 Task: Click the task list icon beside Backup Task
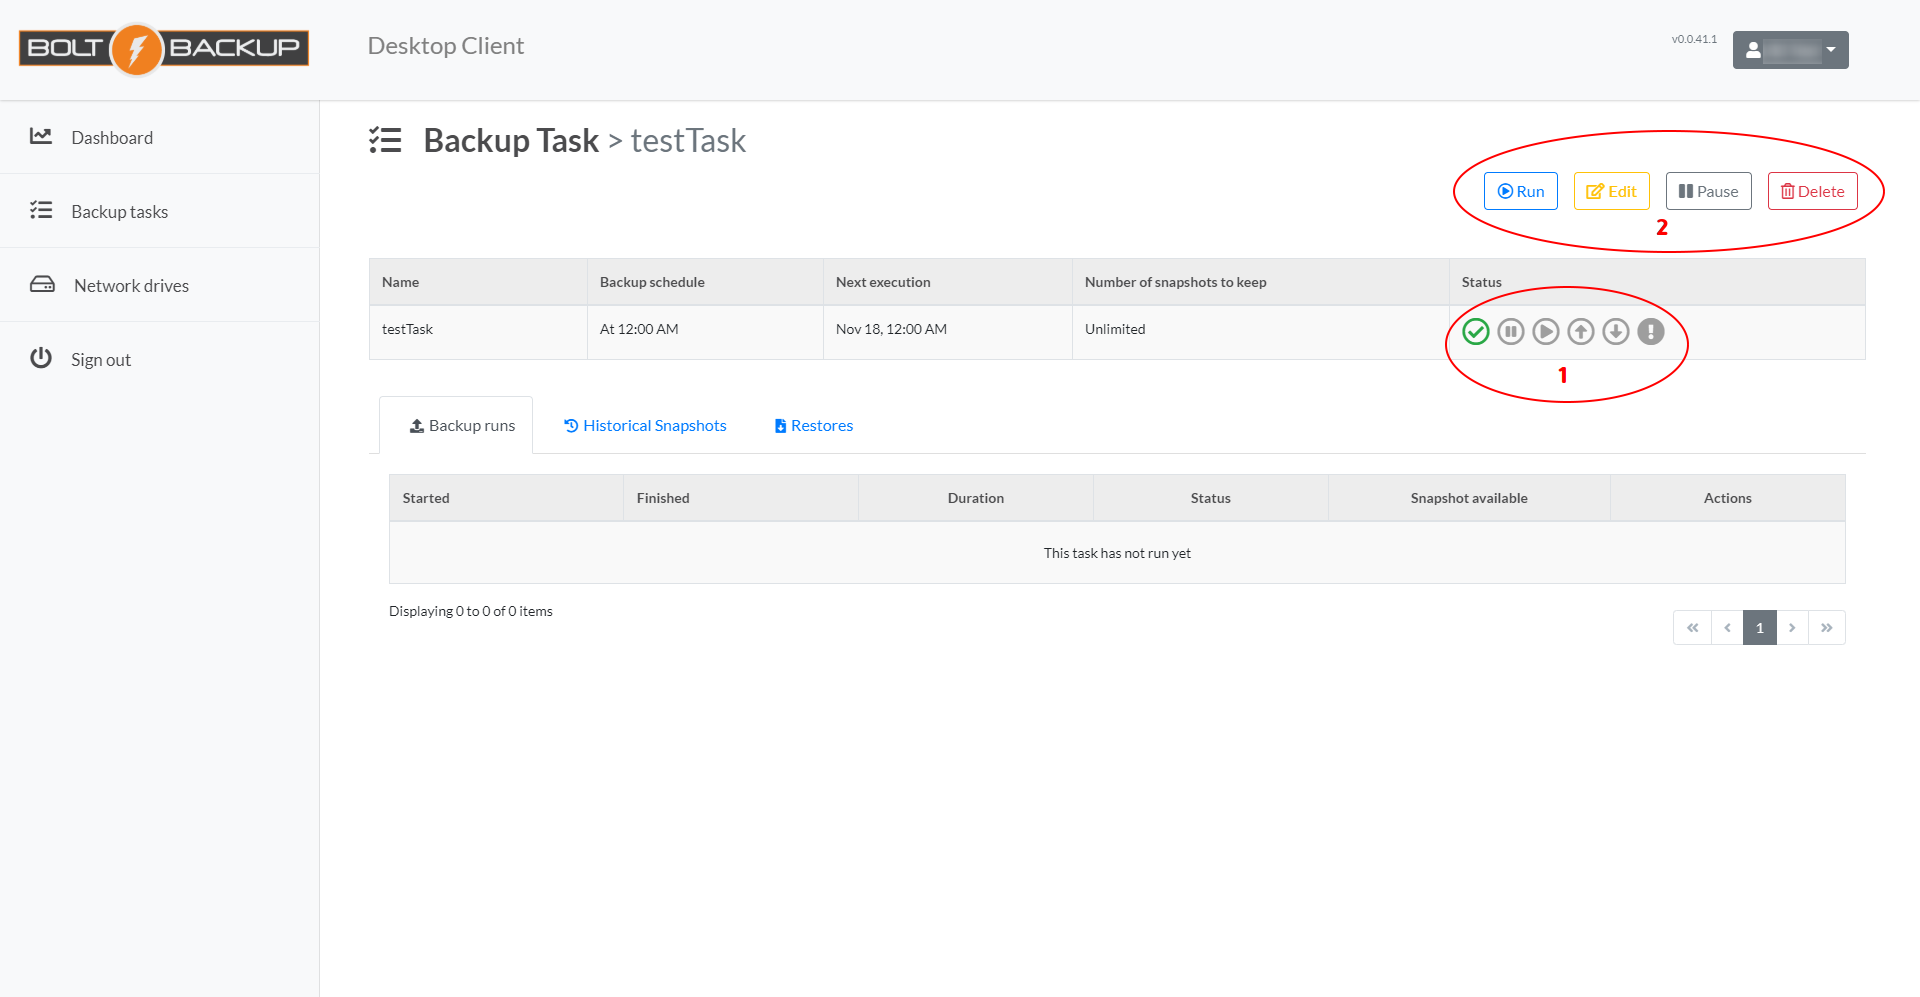[x=385, y=140]
